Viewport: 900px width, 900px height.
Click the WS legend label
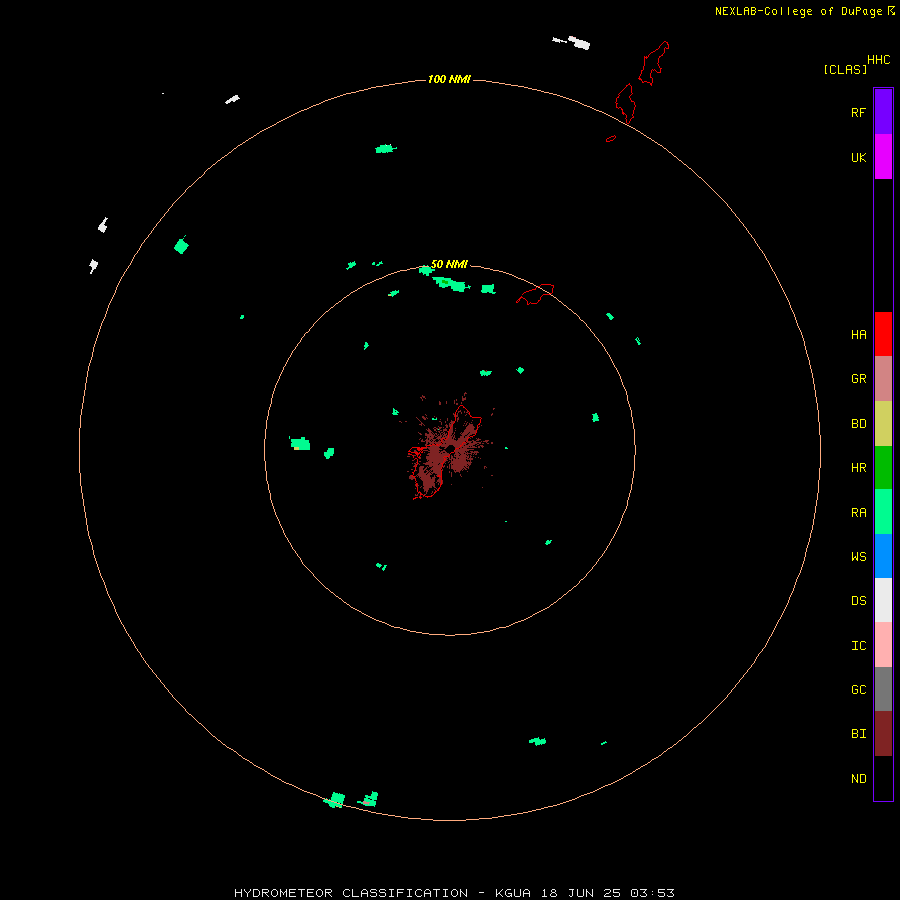tap(858, 557)
